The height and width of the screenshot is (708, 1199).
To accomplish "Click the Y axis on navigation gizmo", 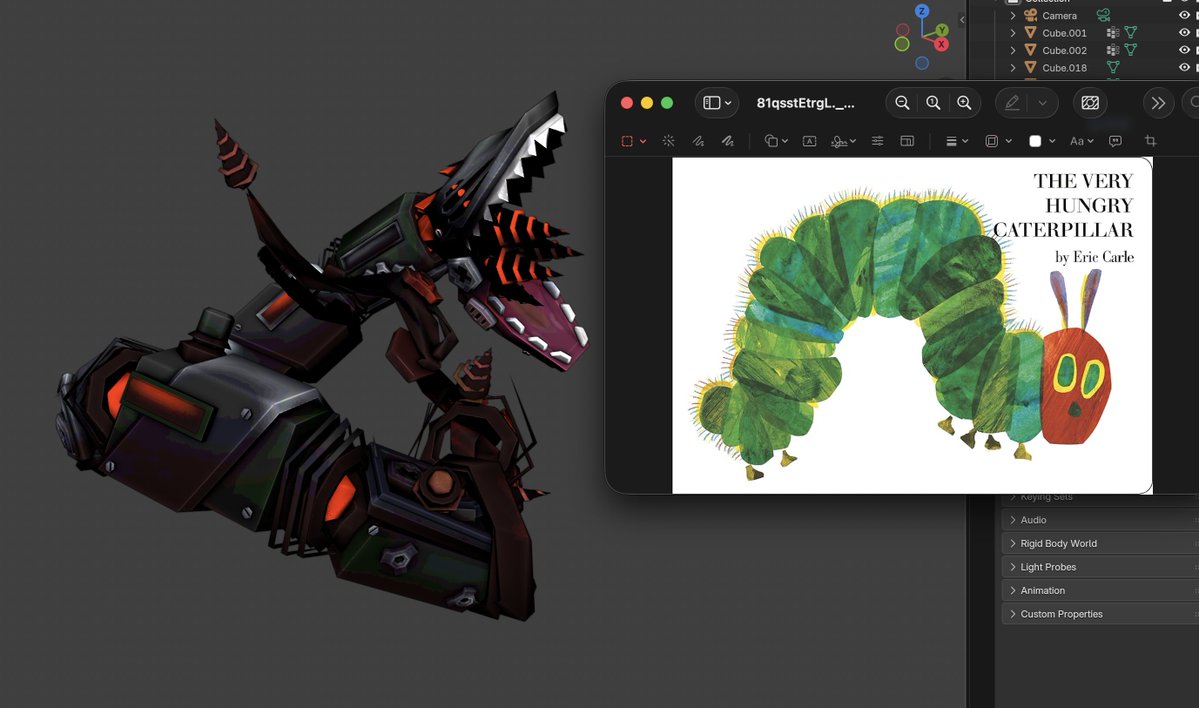I will point(942,31).
